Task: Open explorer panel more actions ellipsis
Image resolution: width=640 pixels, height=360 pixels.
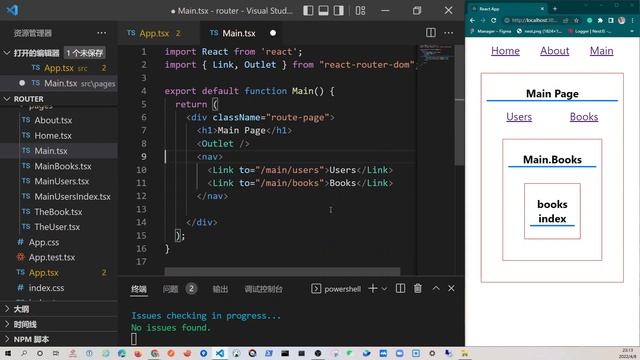Action: click(102, 33)
